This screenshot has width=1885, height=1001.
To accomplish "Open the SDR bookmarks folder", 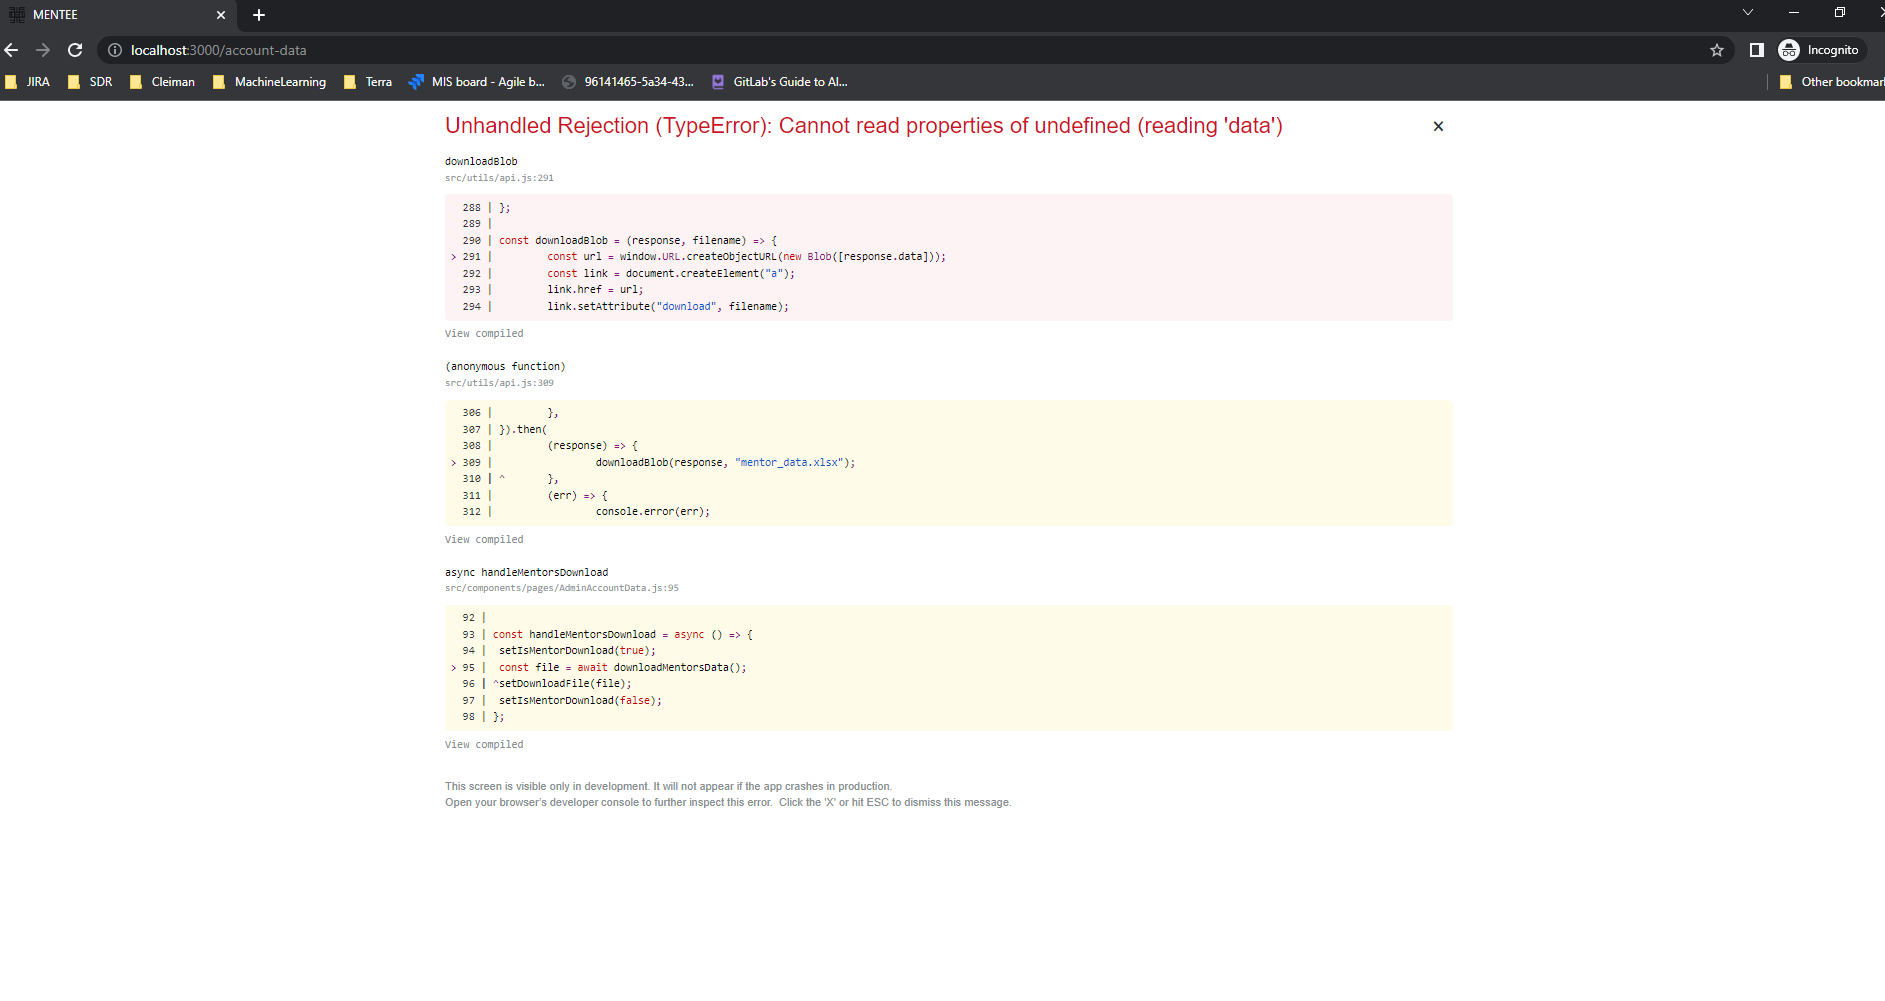I will point(91,81).
